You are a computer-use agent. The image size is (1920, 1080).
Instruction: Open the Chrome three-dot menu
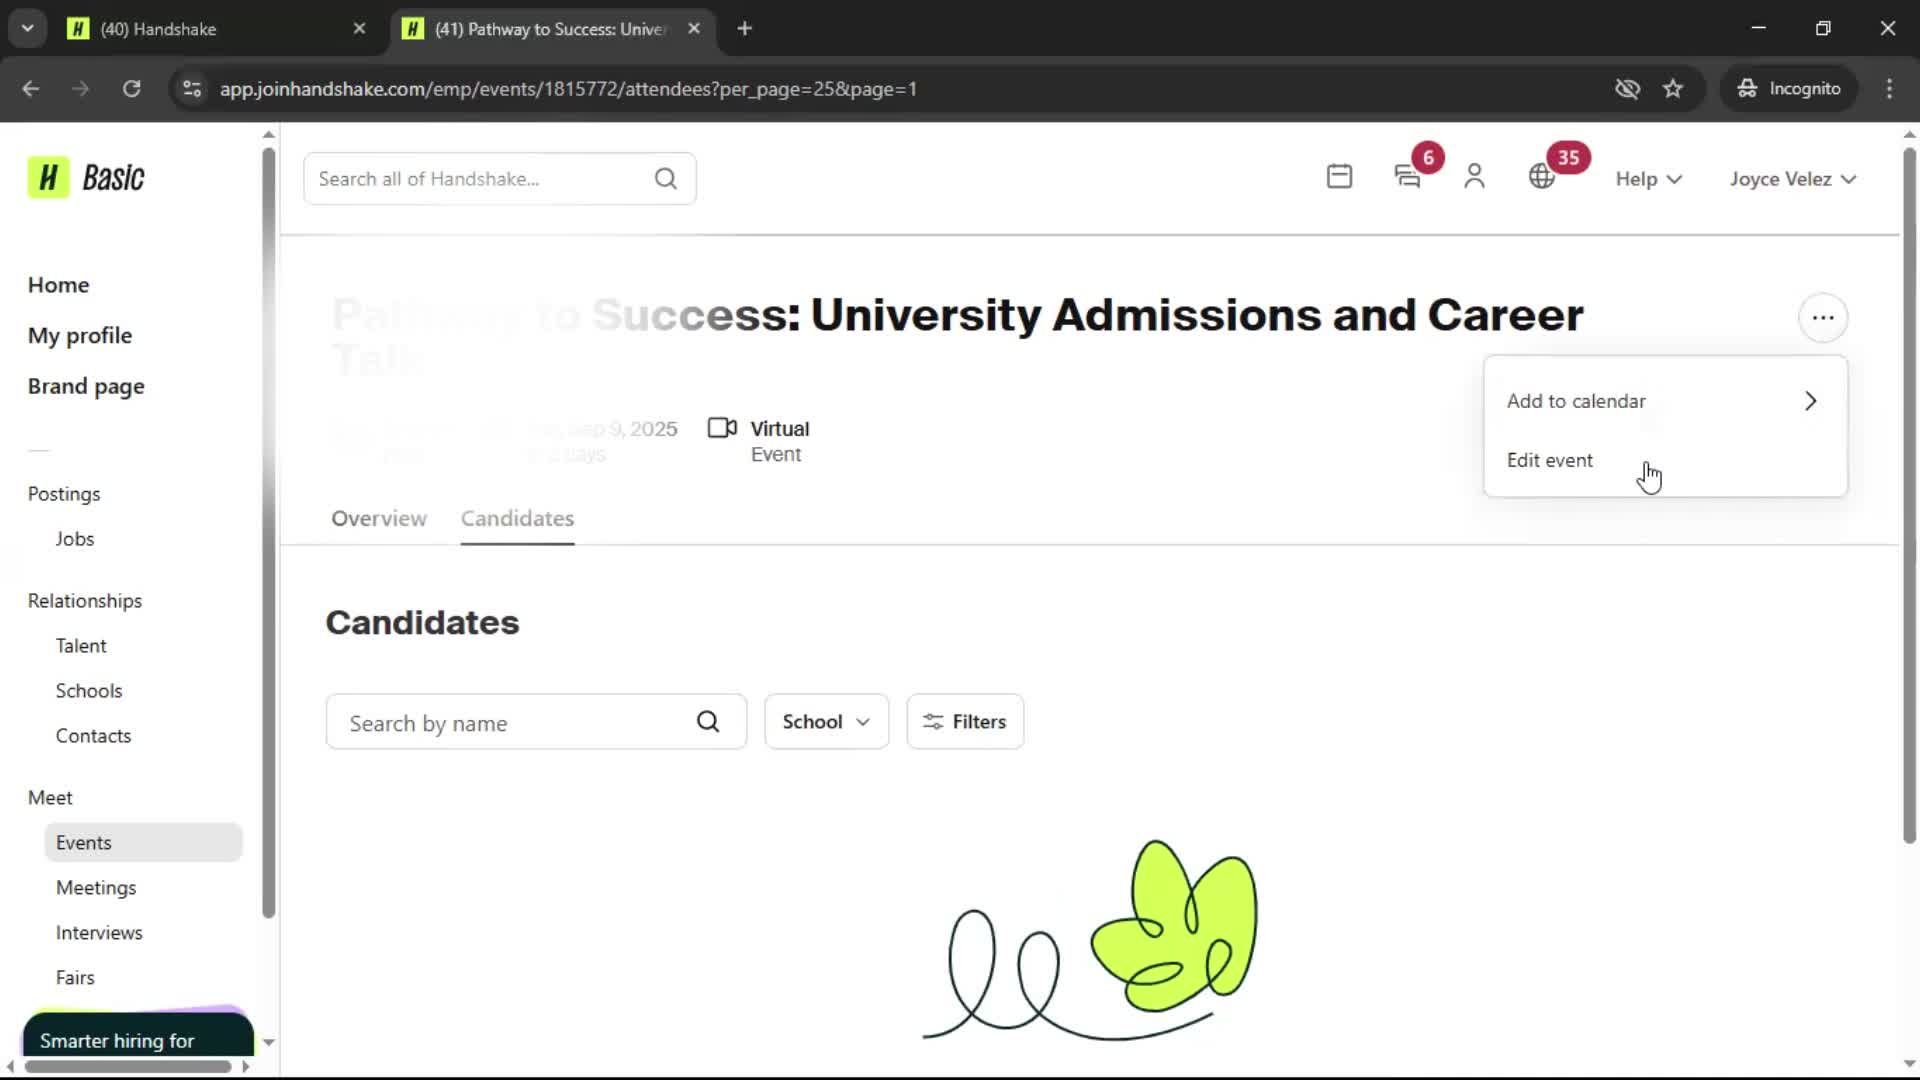coord(1889,89)
